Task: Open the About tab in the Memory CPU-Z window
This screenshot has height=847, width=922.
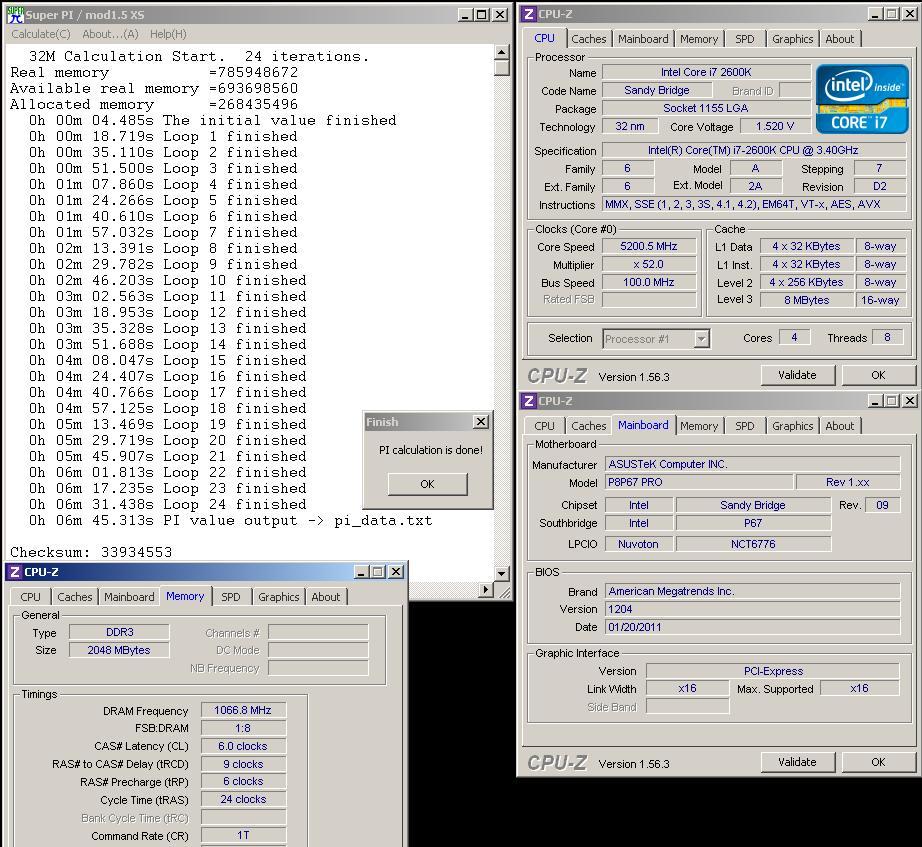Action: (x=326, y=597)
